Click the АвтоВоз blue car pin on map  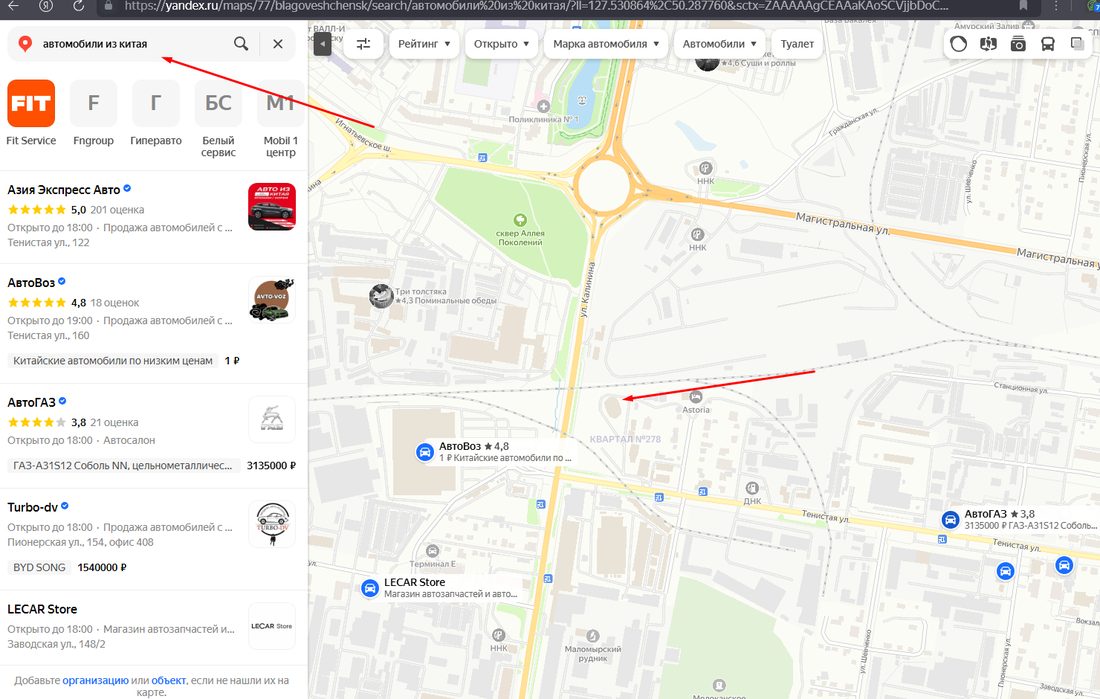tap(424, 452)
